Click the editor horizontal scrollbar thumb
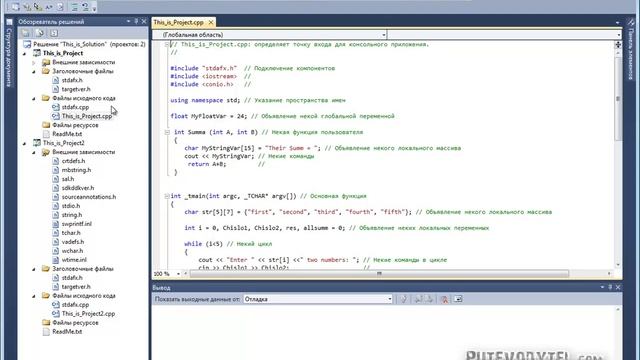This screenshot has width=640, height=360. (x=379, y=273)
